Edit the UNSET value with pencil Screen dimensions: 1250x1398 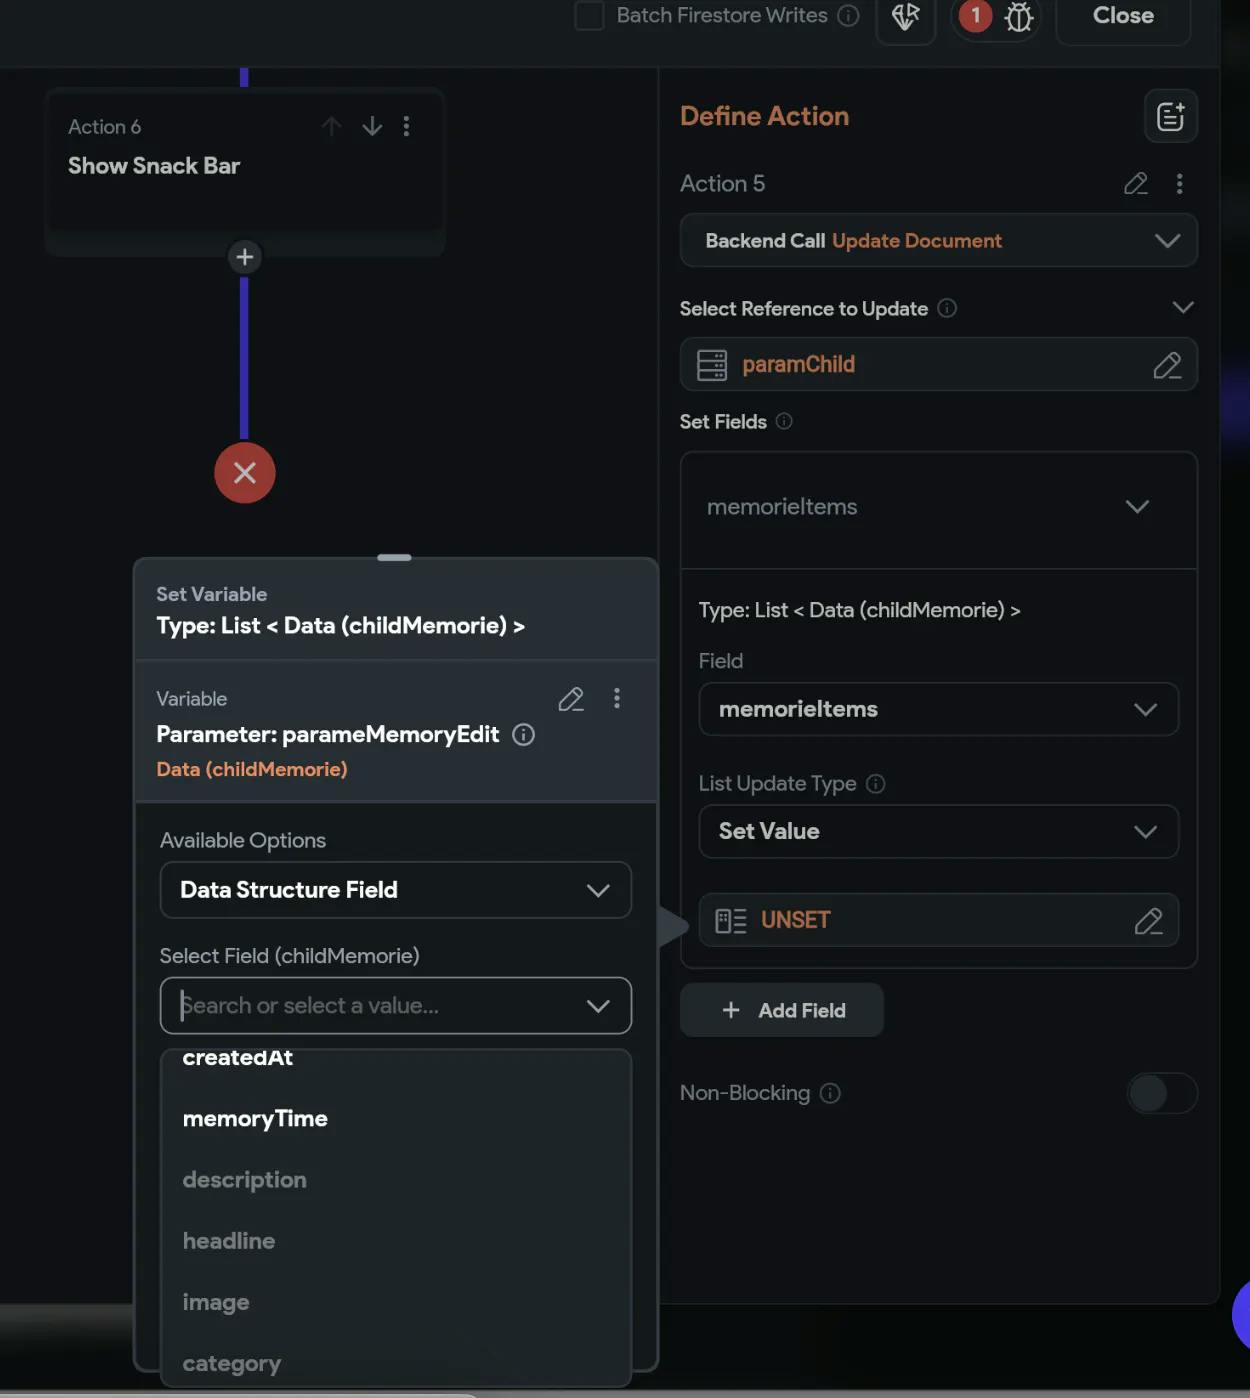[1148, 921]
